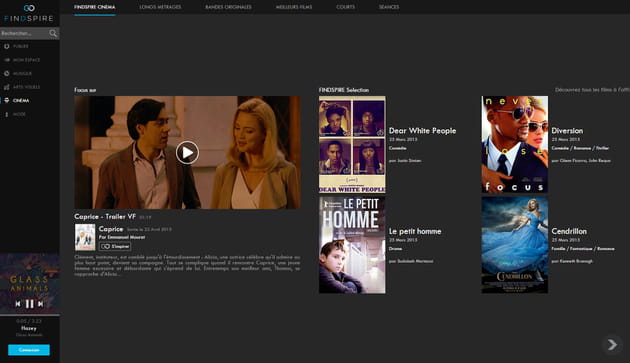The height and width of the screenshot is (363, 630).
Task: Open the Cinéma section in the sidebar
Action: [17, 100]
